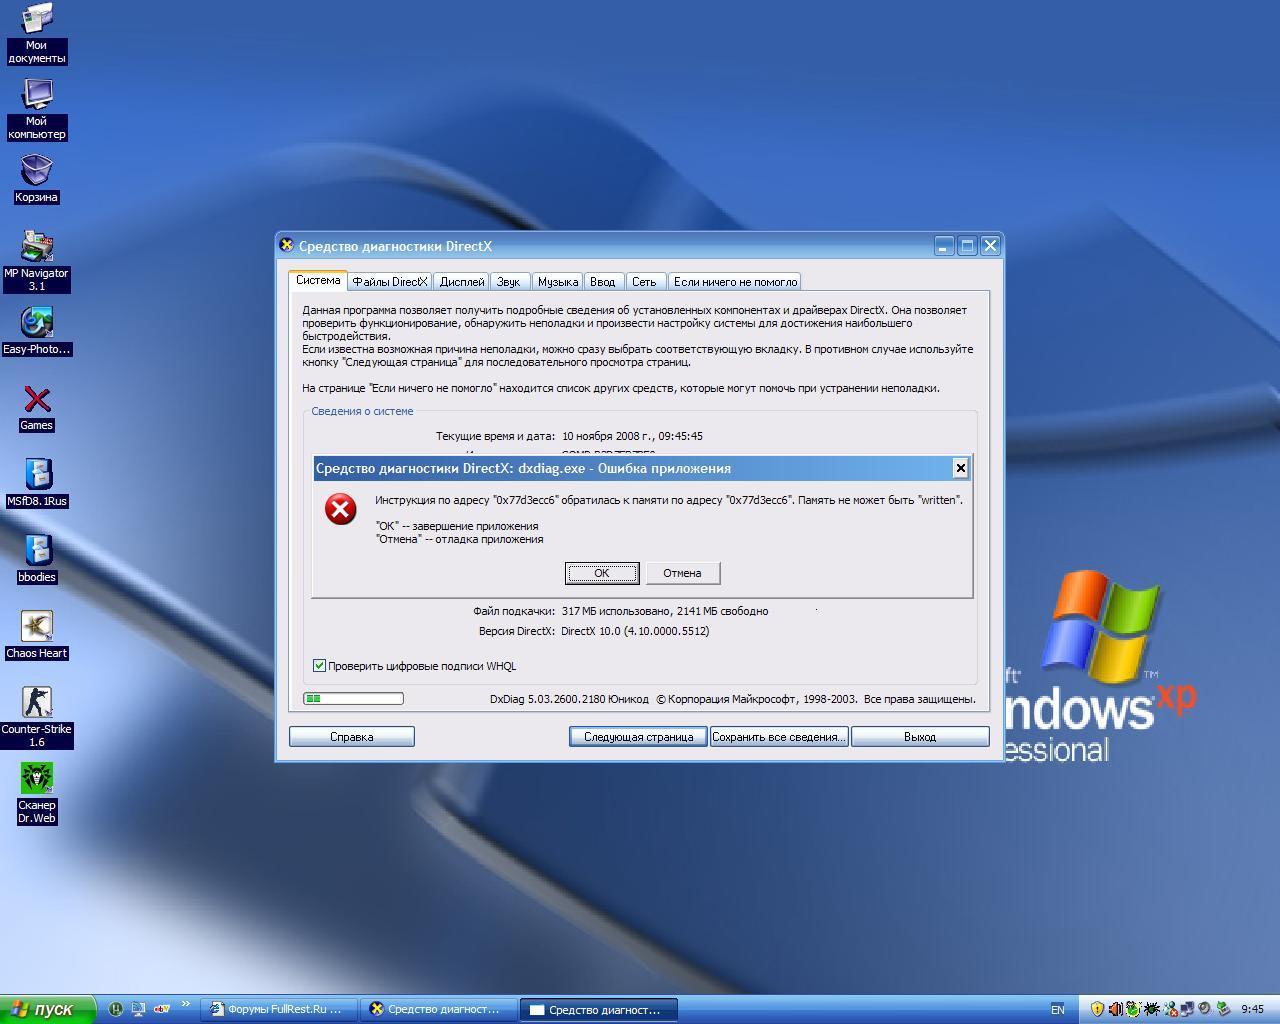Open the Корзина recycle bin icon
Image resolution: width=1280 pixels, height=1024 pixels.
(x=37, y=179)
